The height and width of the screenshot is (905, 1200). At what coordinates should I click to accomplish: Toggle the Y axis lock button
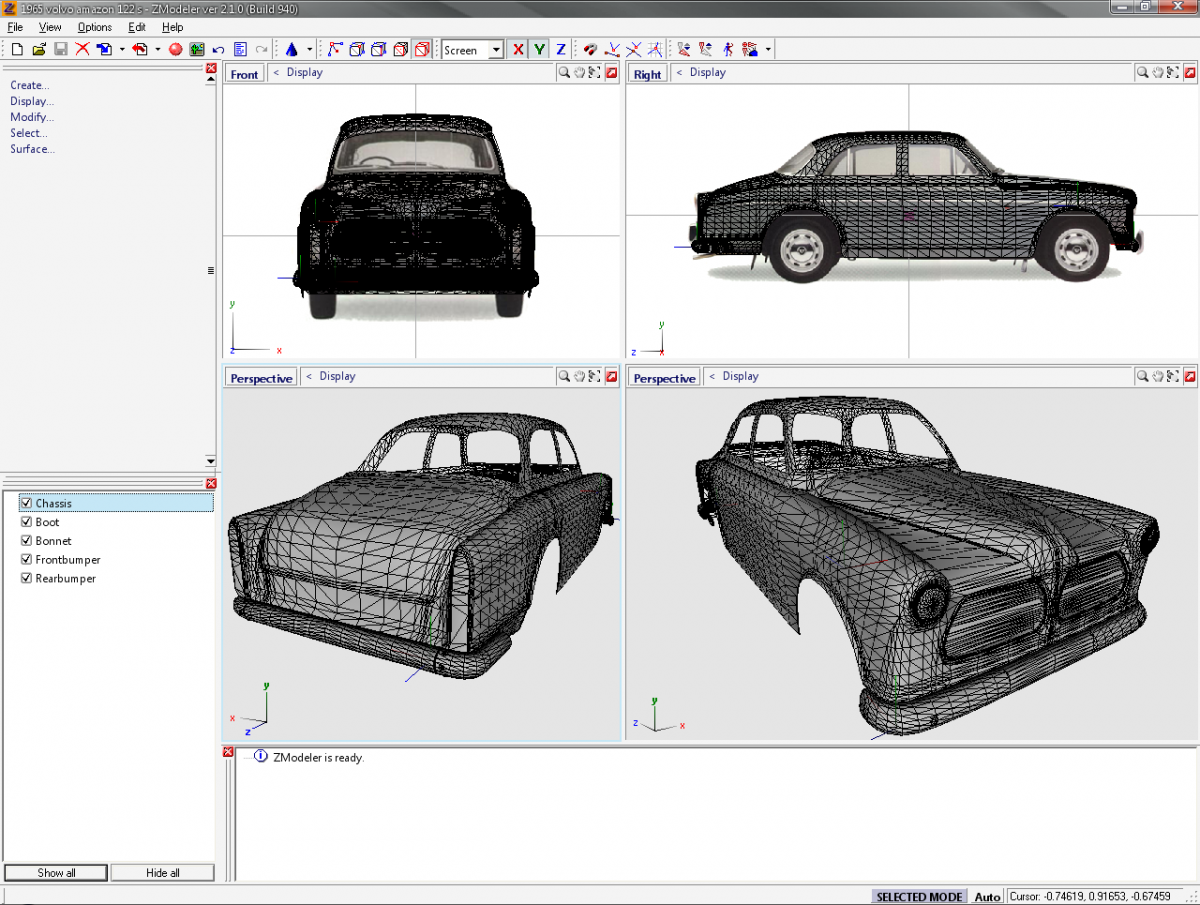(x=539, y=49)
